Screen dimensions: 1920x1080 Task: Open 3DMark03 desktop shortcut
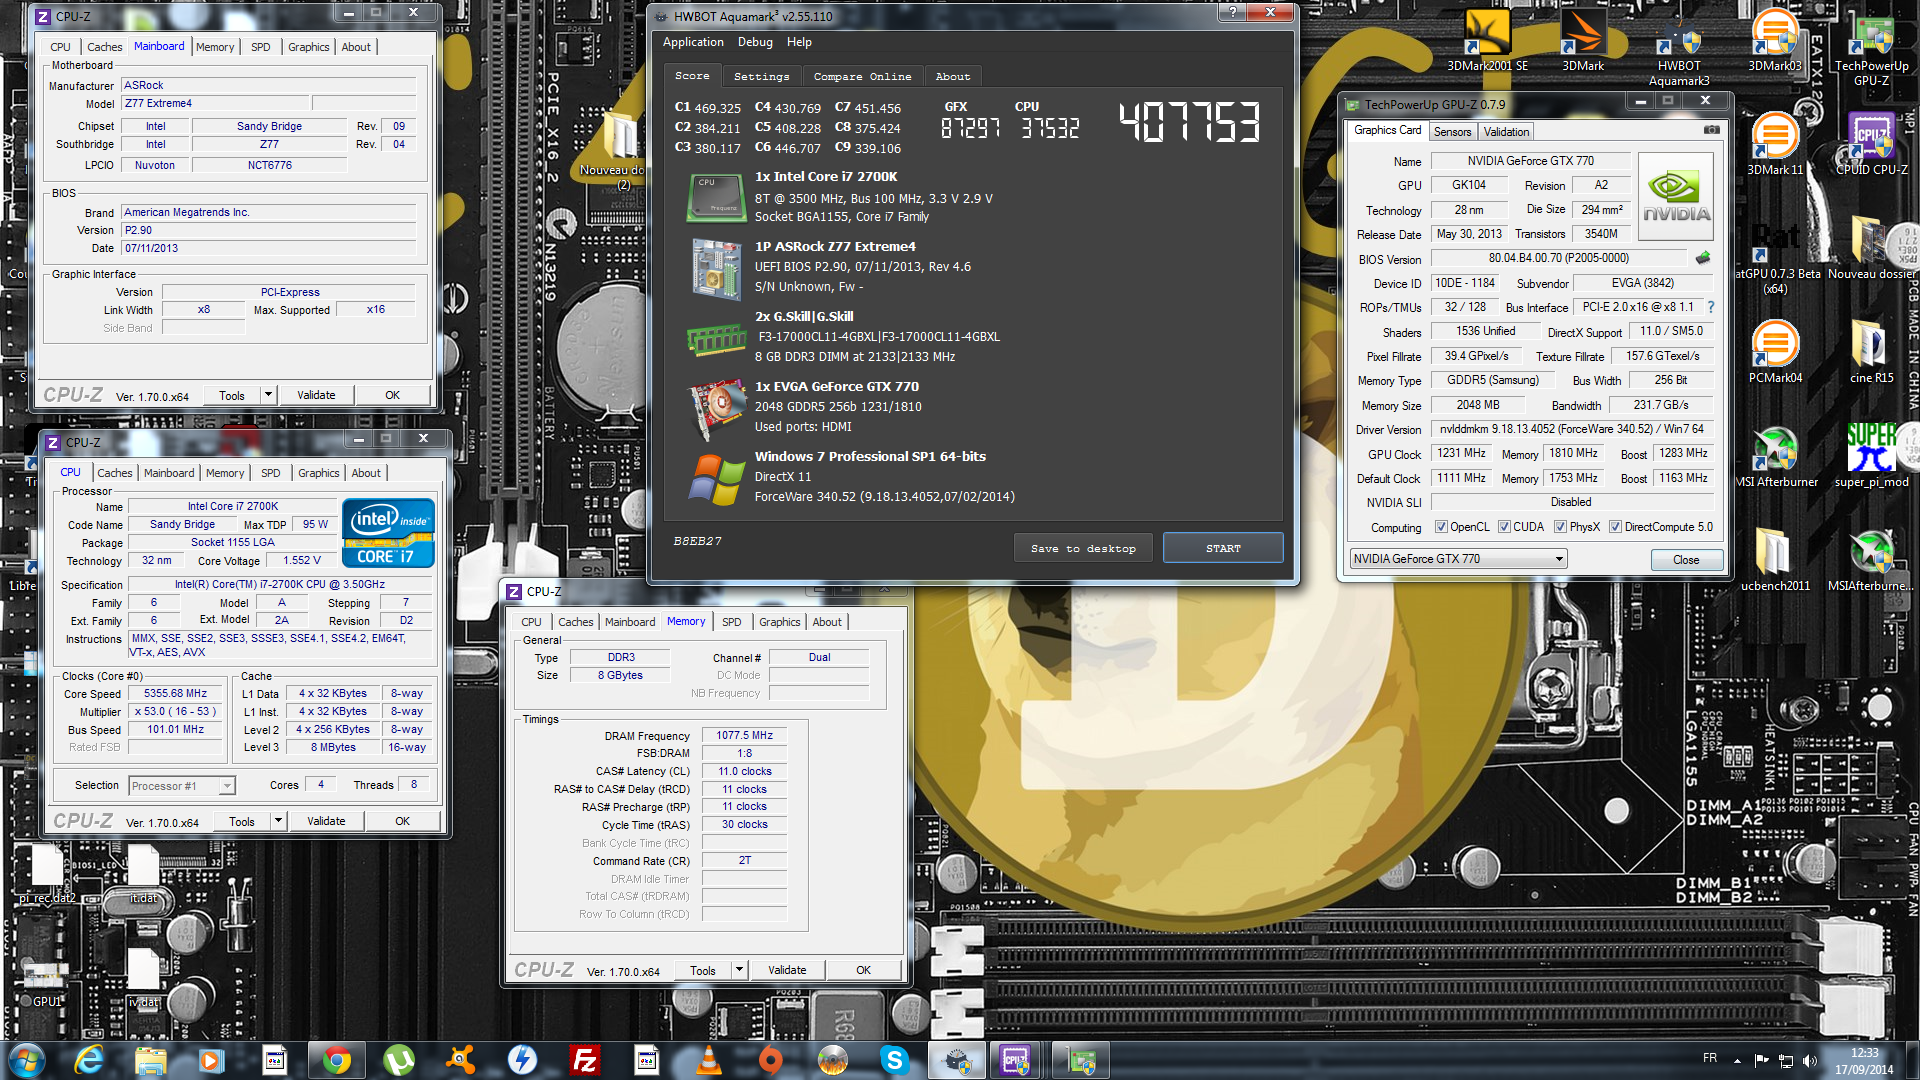(1775, 40)
